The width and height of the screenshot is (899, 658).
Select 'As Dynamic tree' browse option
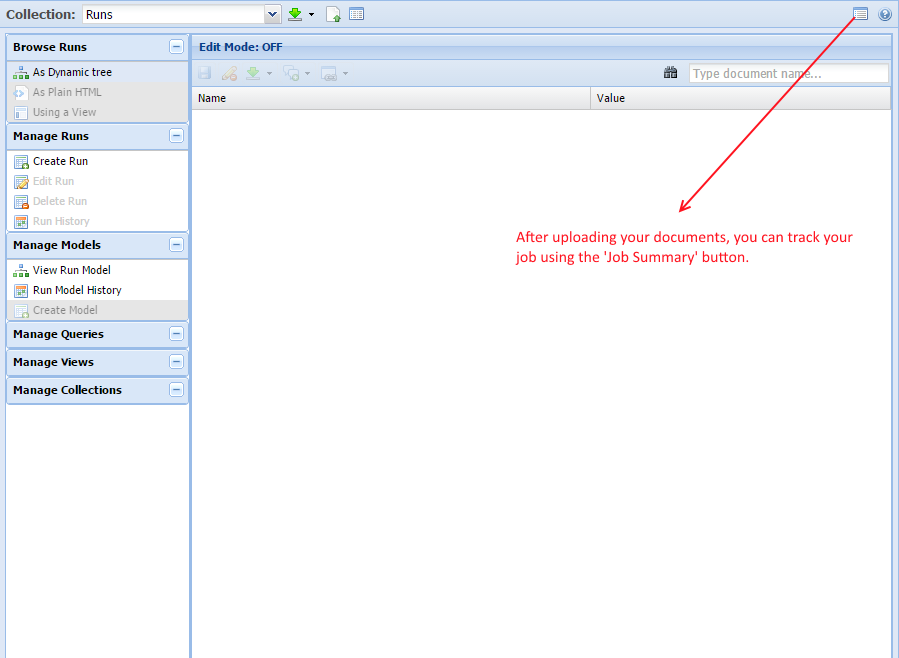(x=72, y=72)
